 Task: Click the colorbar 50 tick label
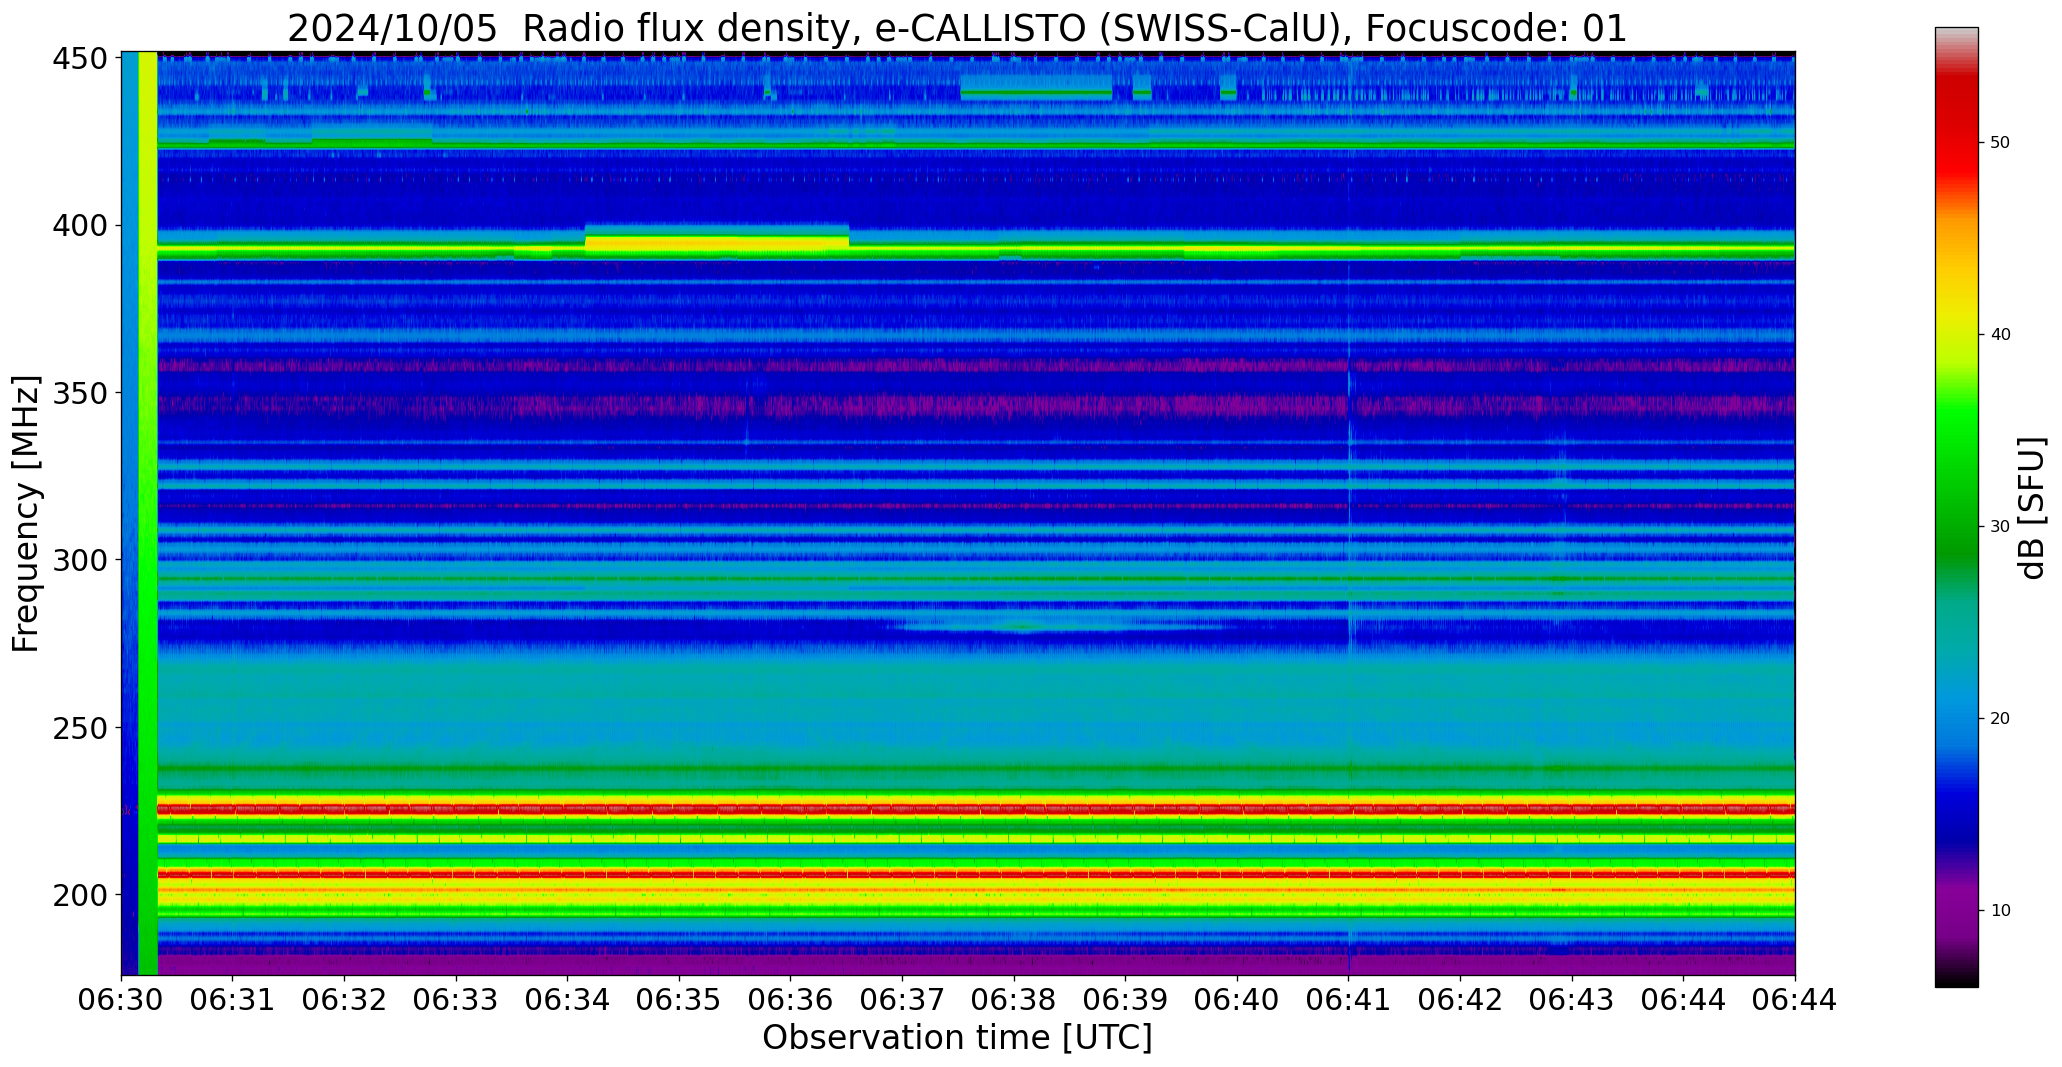[2000, 143]
